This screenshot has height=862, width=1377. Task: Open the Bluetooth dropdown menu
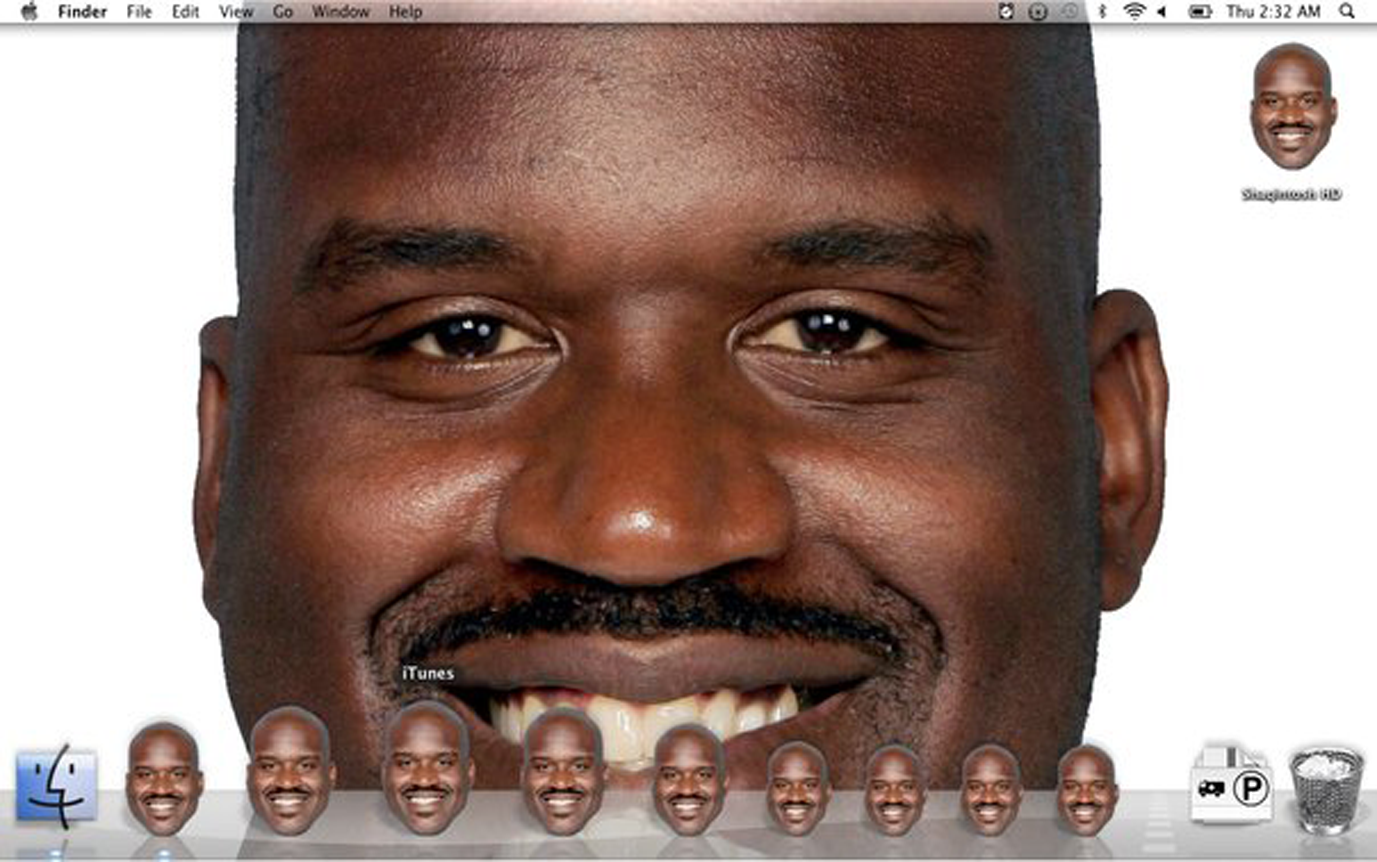[x=1101, y=11]
